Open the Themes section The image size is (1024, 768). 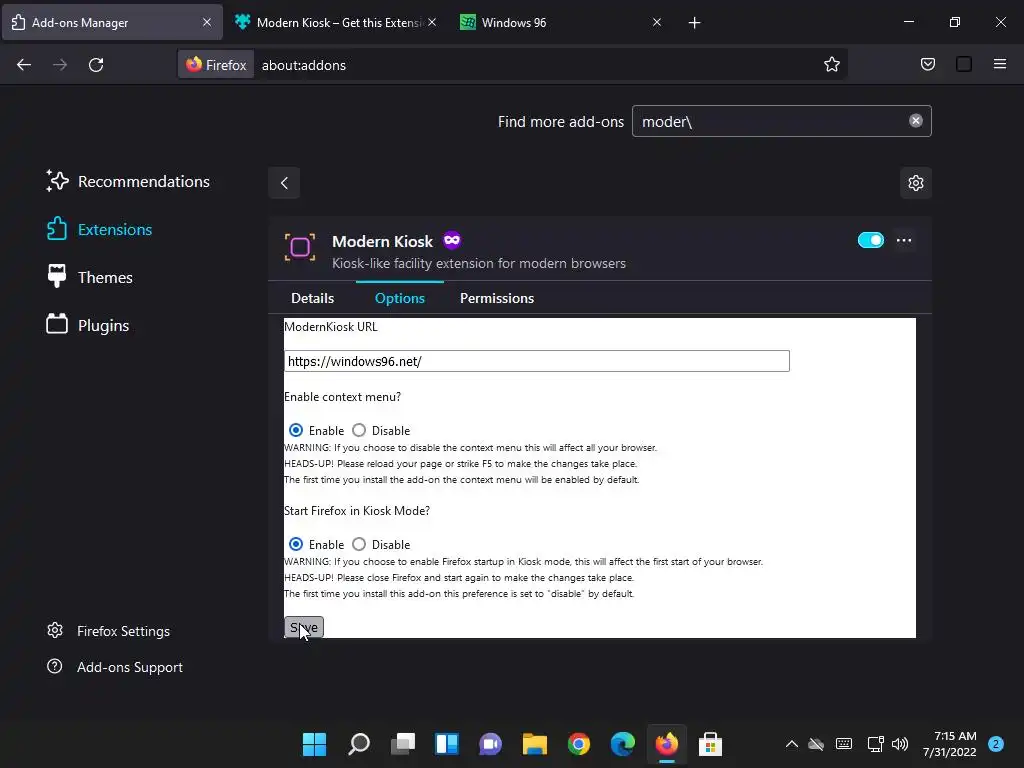point(89,277)
